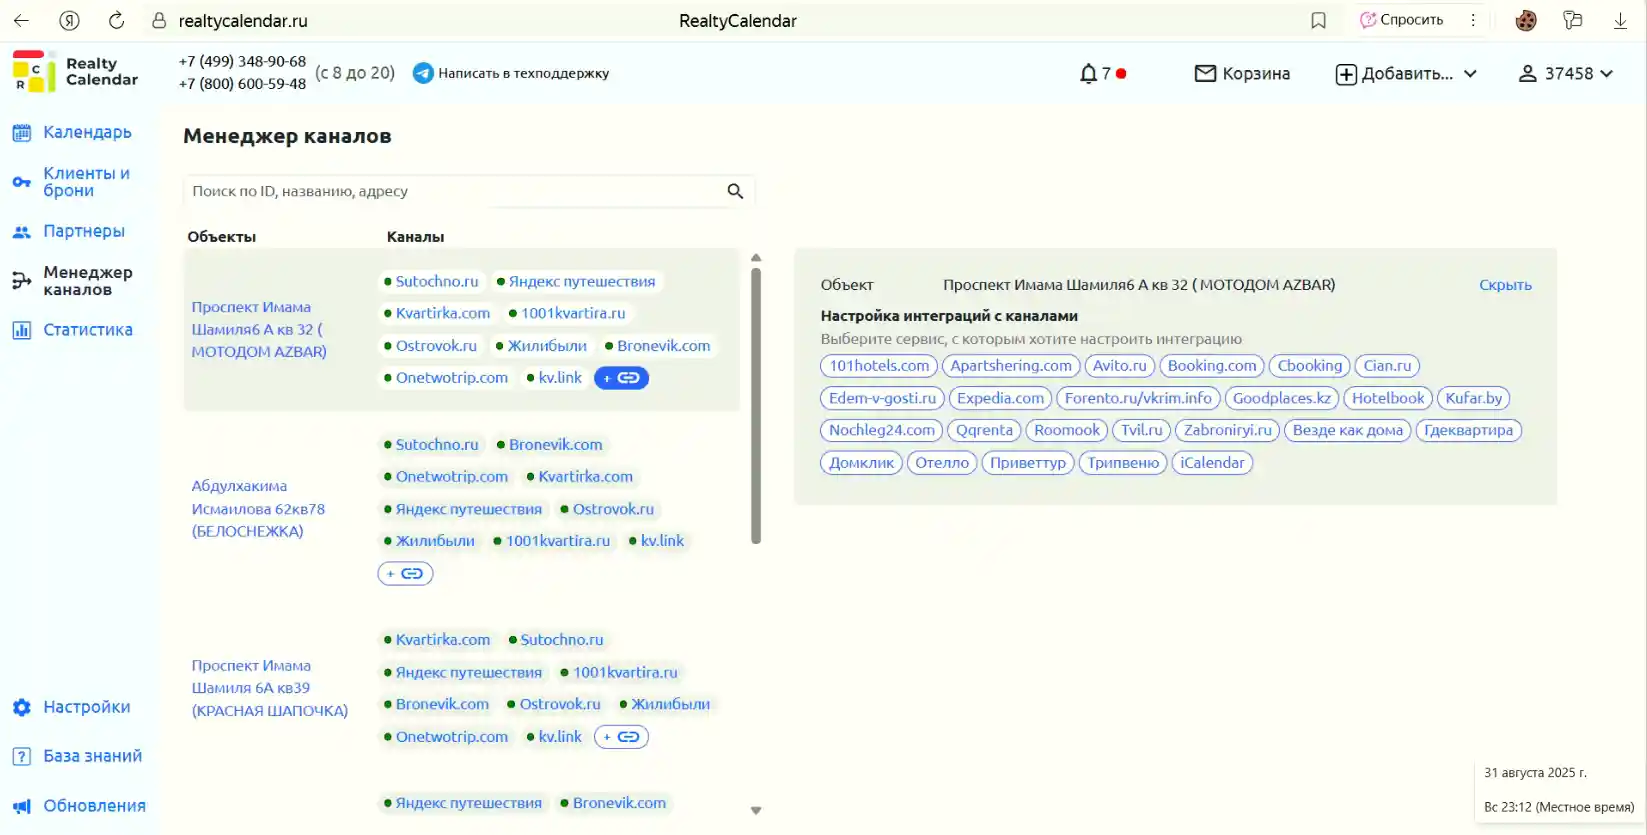Hide the integration panel with Скрыть
Viewport: 1647px width, 835px height.
click(x=1505, y=285)
